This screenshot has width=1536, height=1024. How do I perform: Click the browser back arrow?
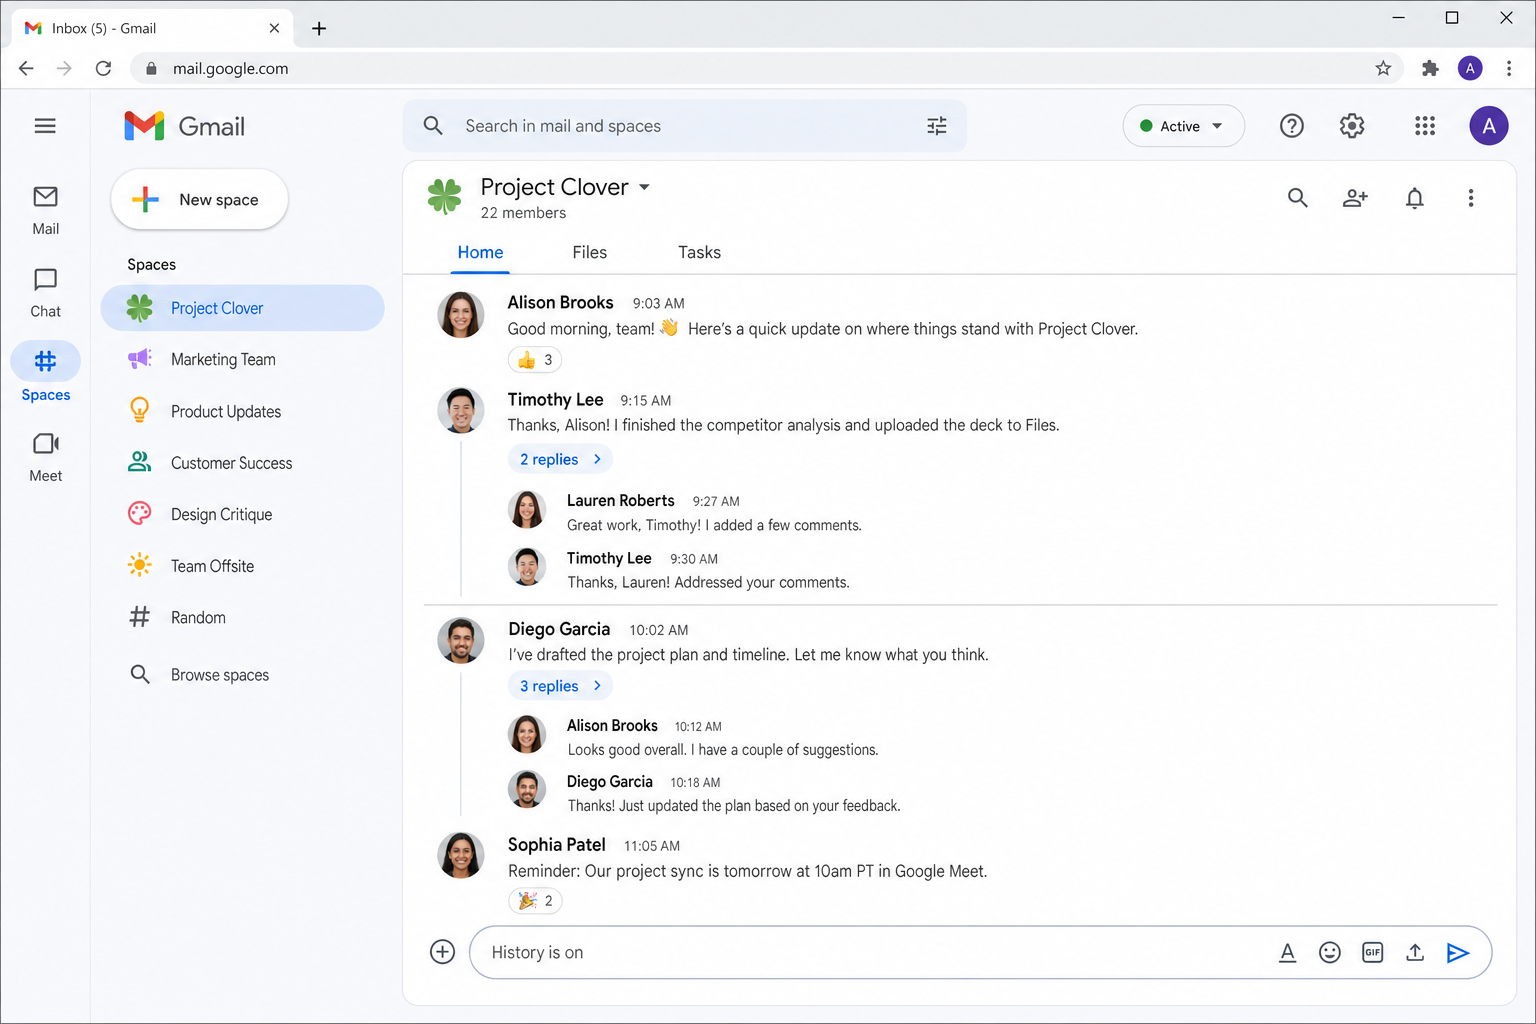pos(26,68)
